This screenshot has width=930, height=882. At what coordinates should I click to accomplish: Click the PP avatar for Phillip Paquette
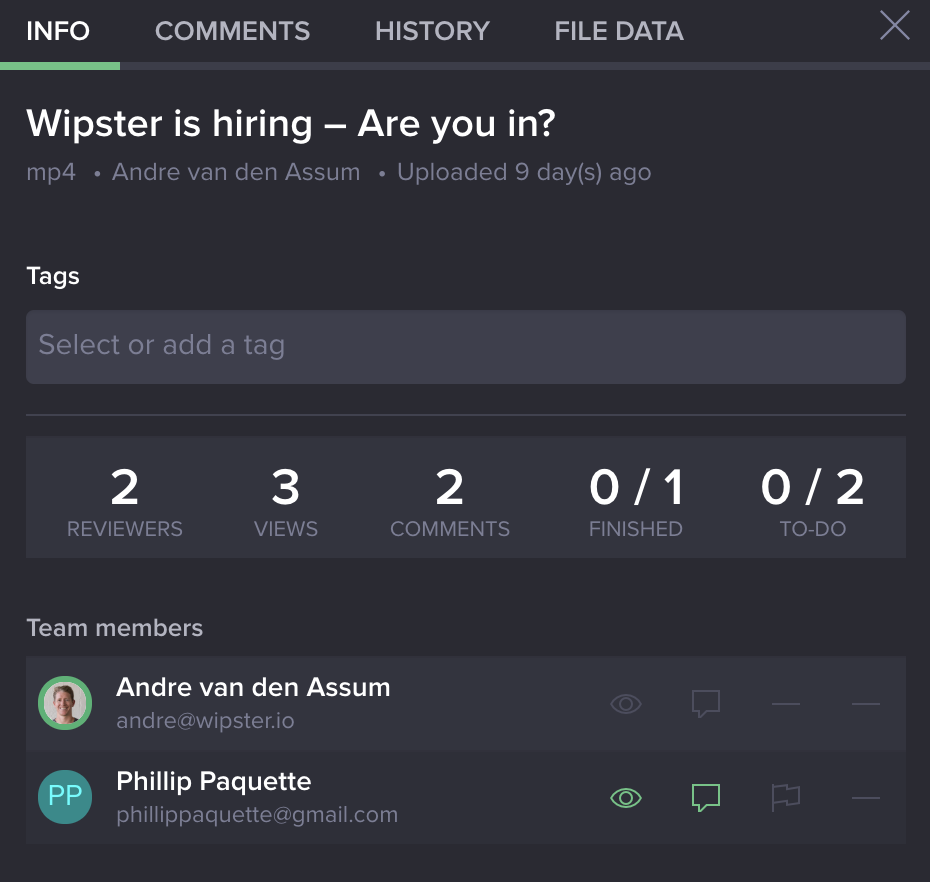click(x=64, y=797)
